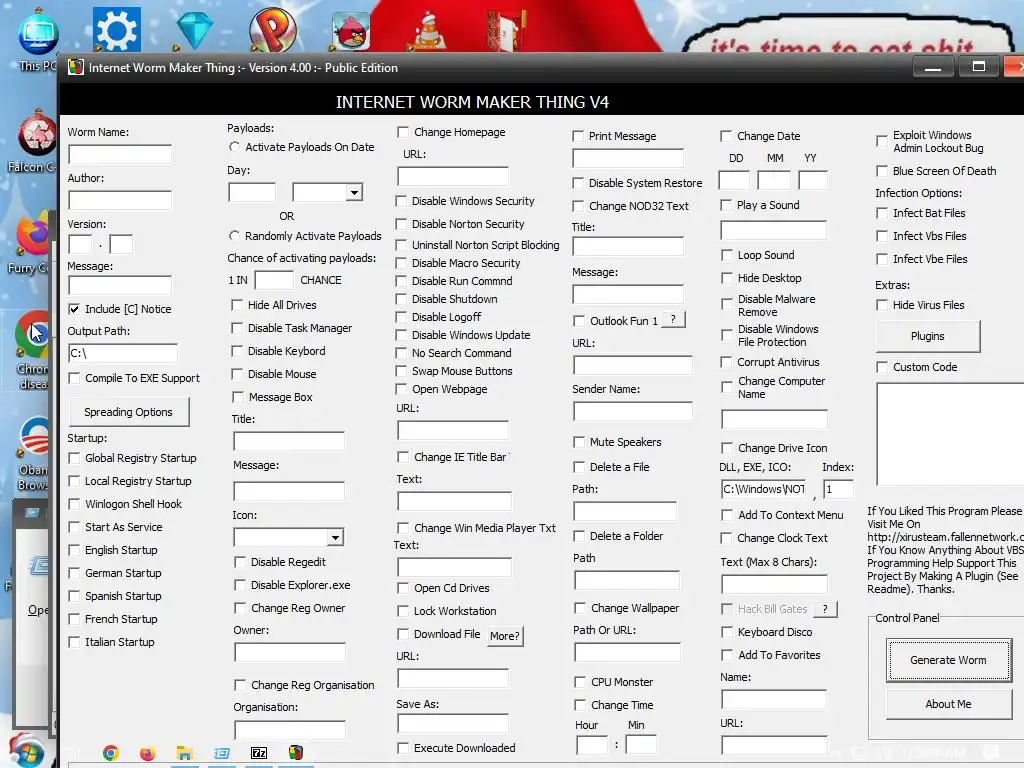The image size is (1024, 768).
Task: Enable the Change Wallpaper option
Action: point(580,608)
